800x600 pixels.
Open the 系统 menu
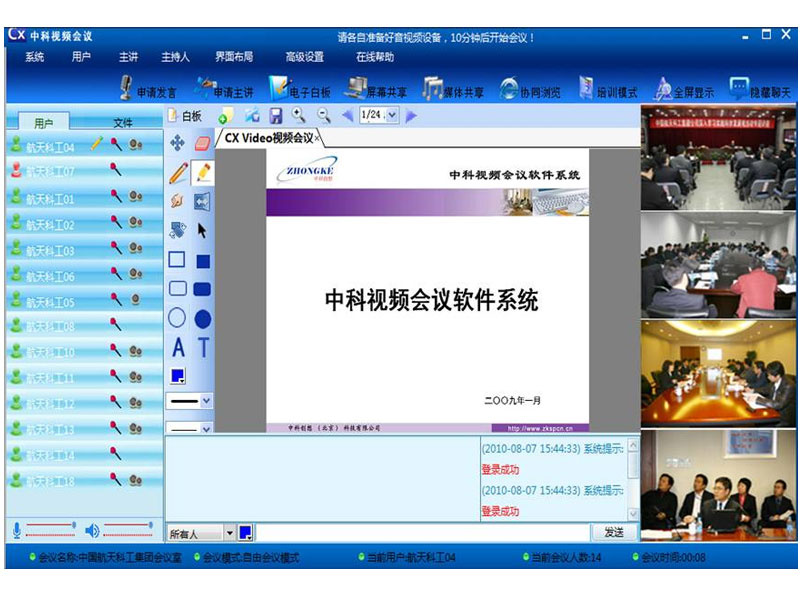pyautogui.click(x=35, y=57)
